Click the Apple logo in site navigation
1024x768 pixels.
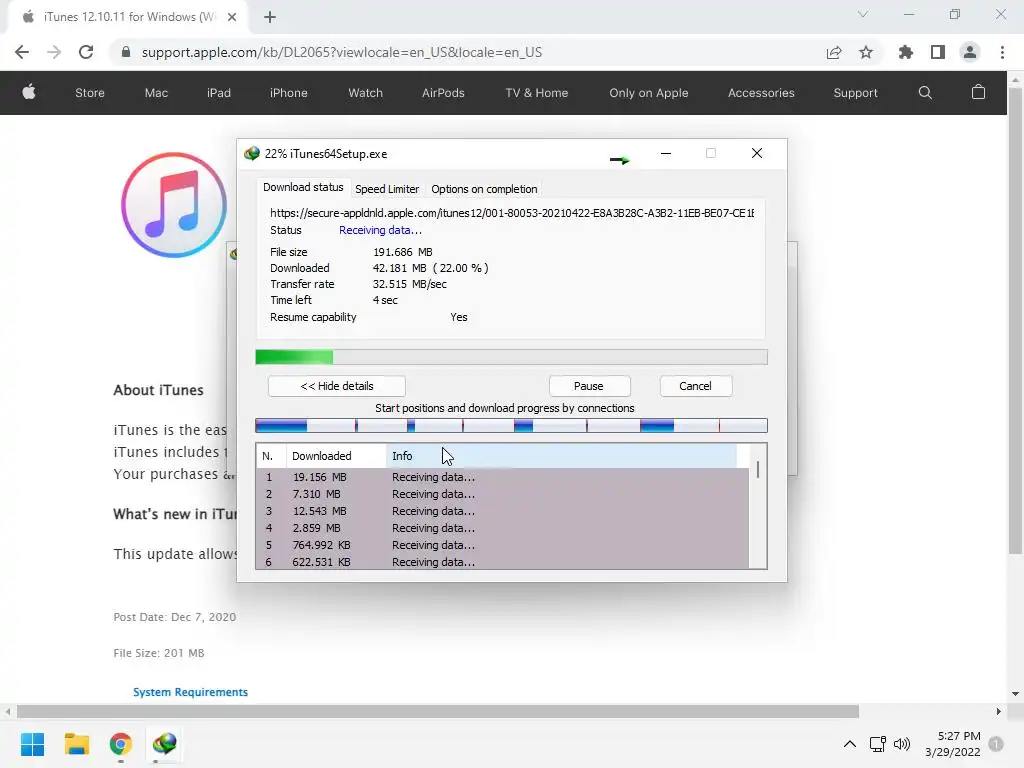pos(29,92)
